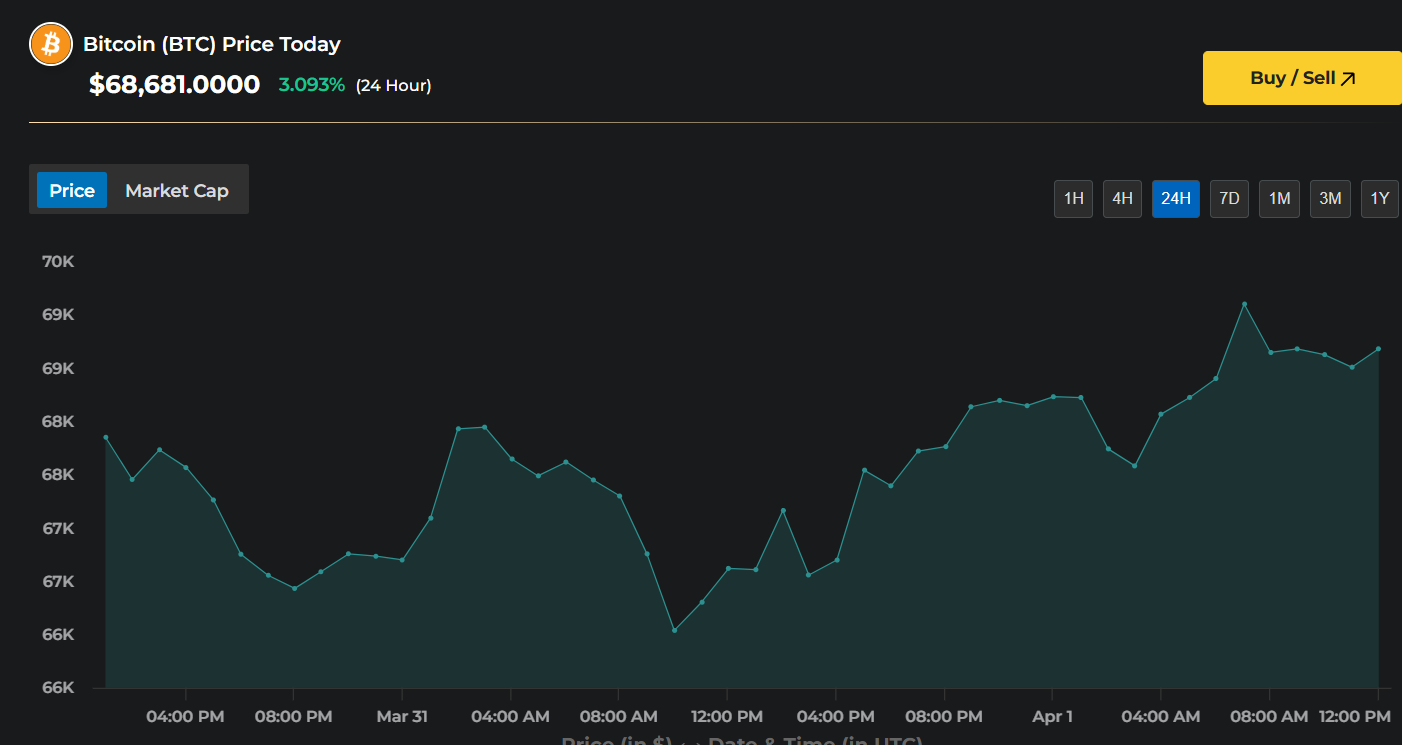Select the 1H timeframe
Image resolution: width=1402 pixels, height=745 pixels.
coord(1073,198)
